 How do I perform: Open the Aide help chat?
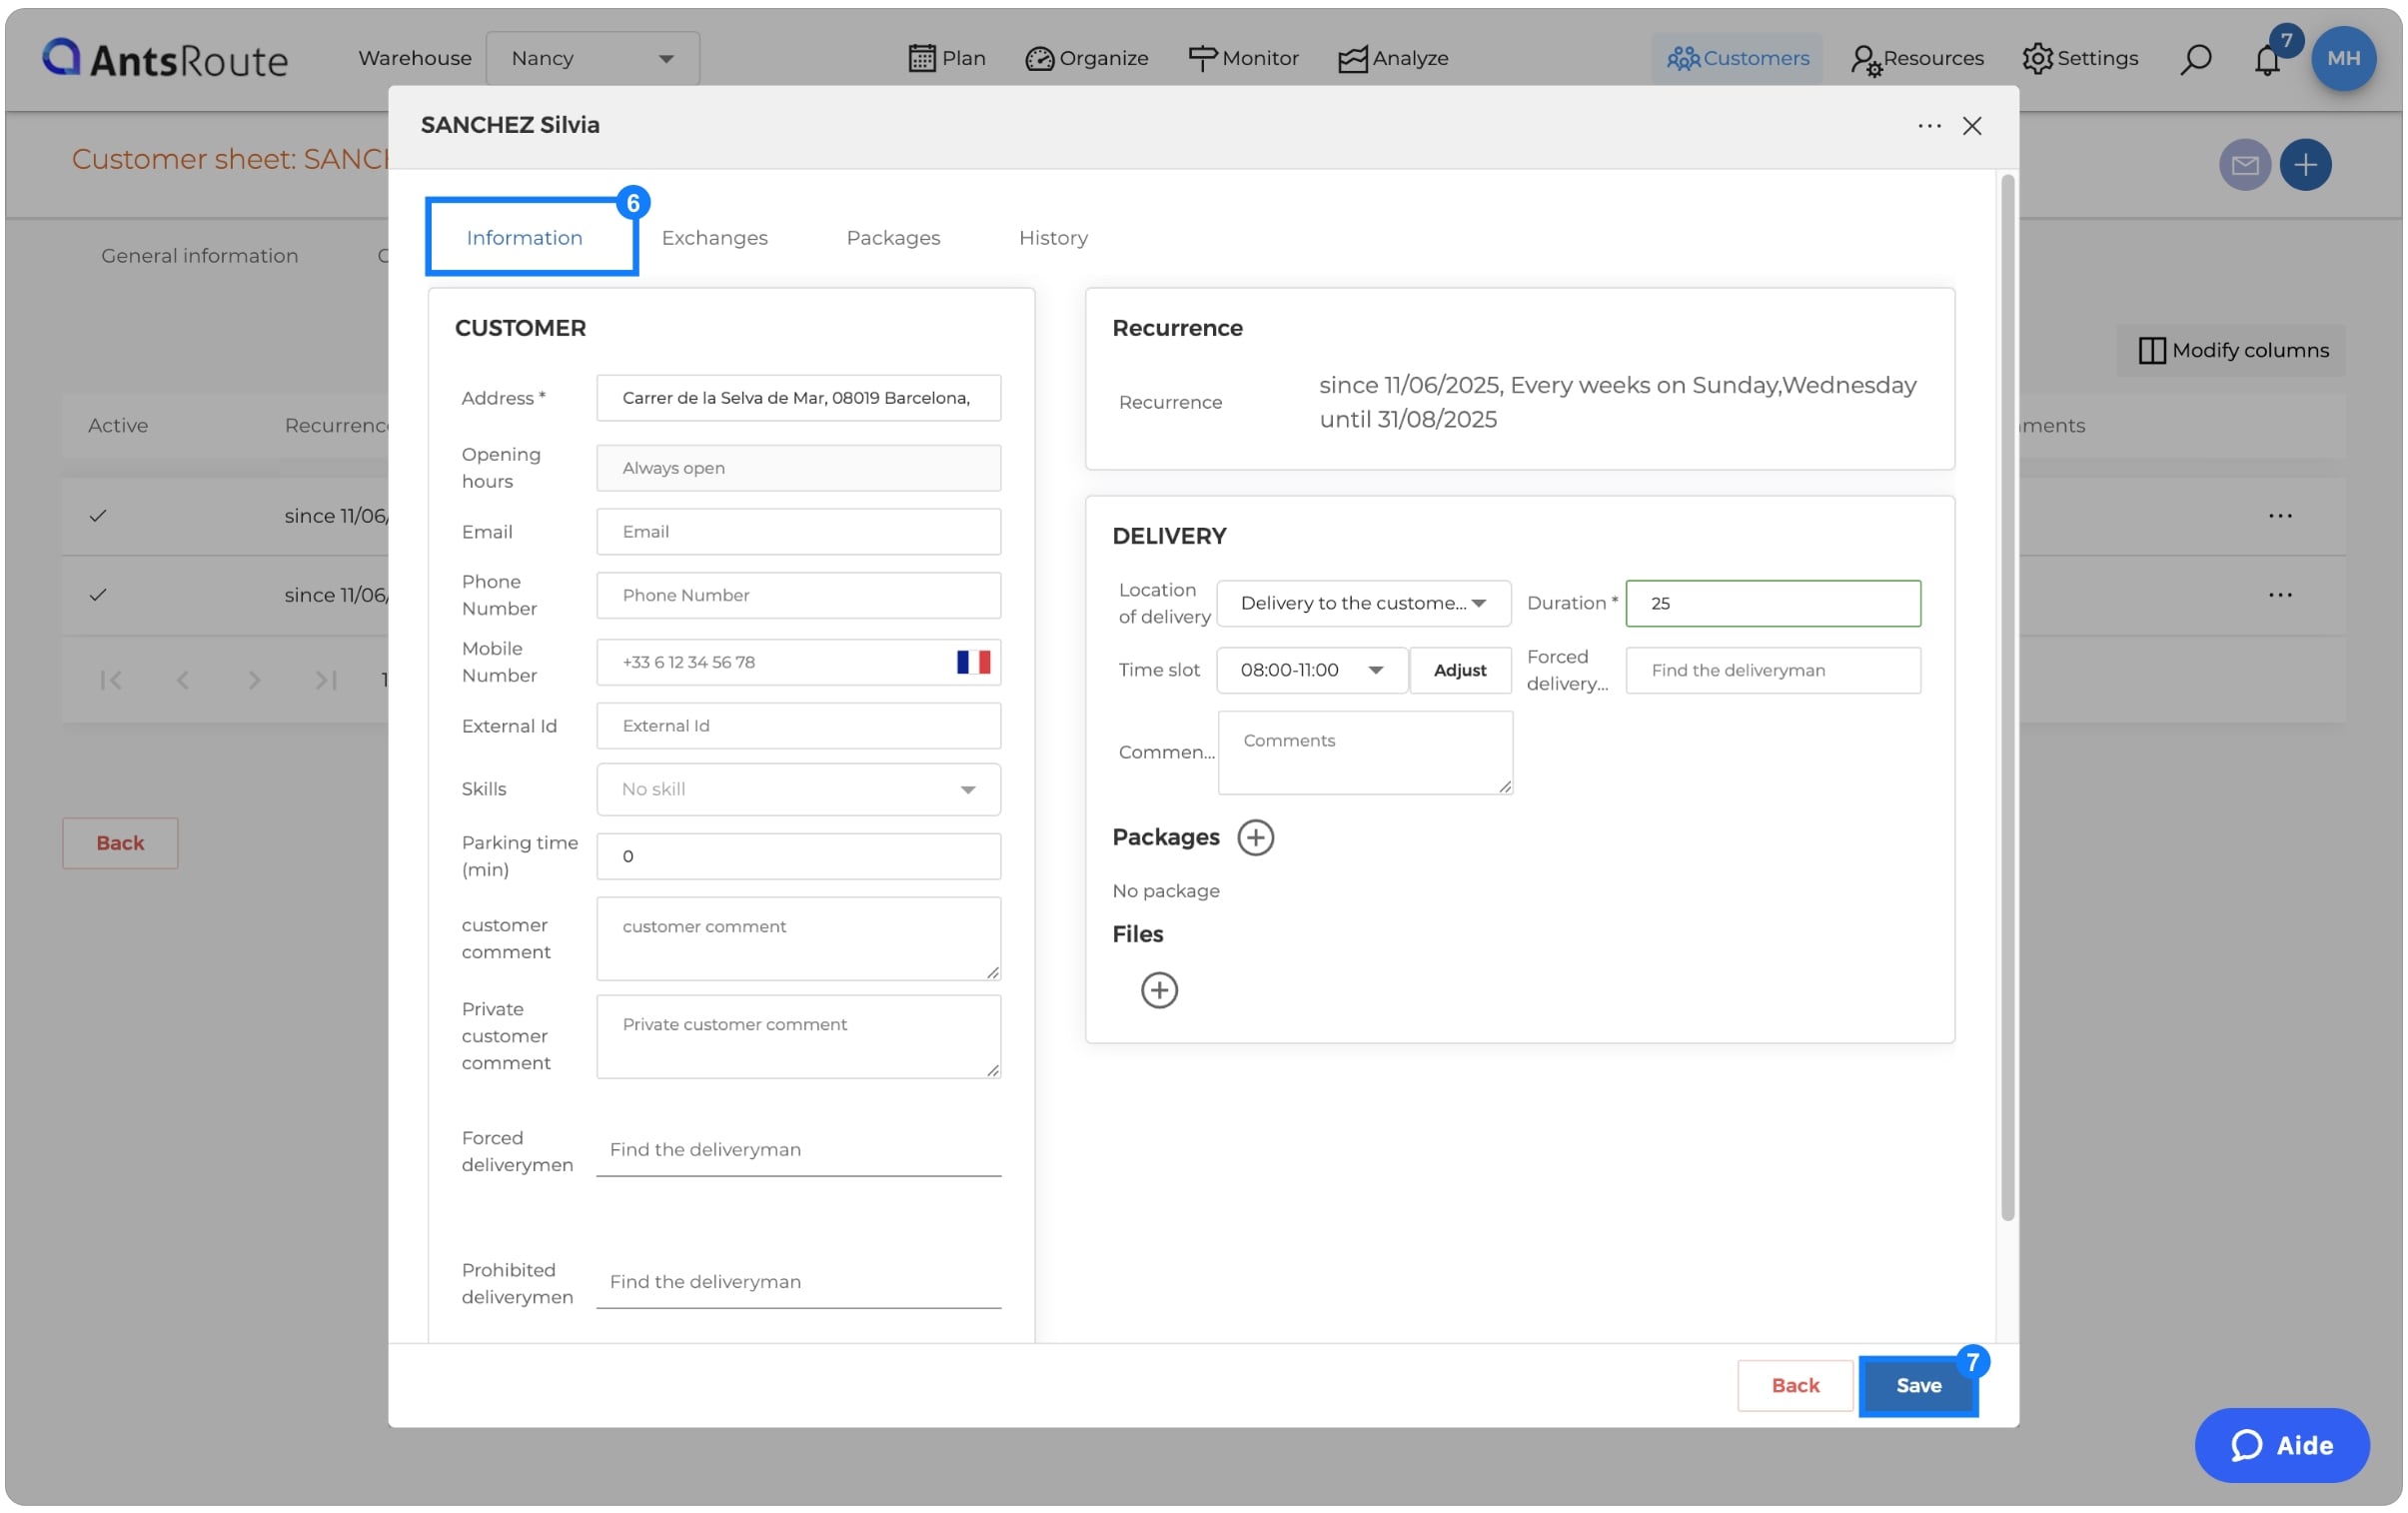[2281, 1445]
